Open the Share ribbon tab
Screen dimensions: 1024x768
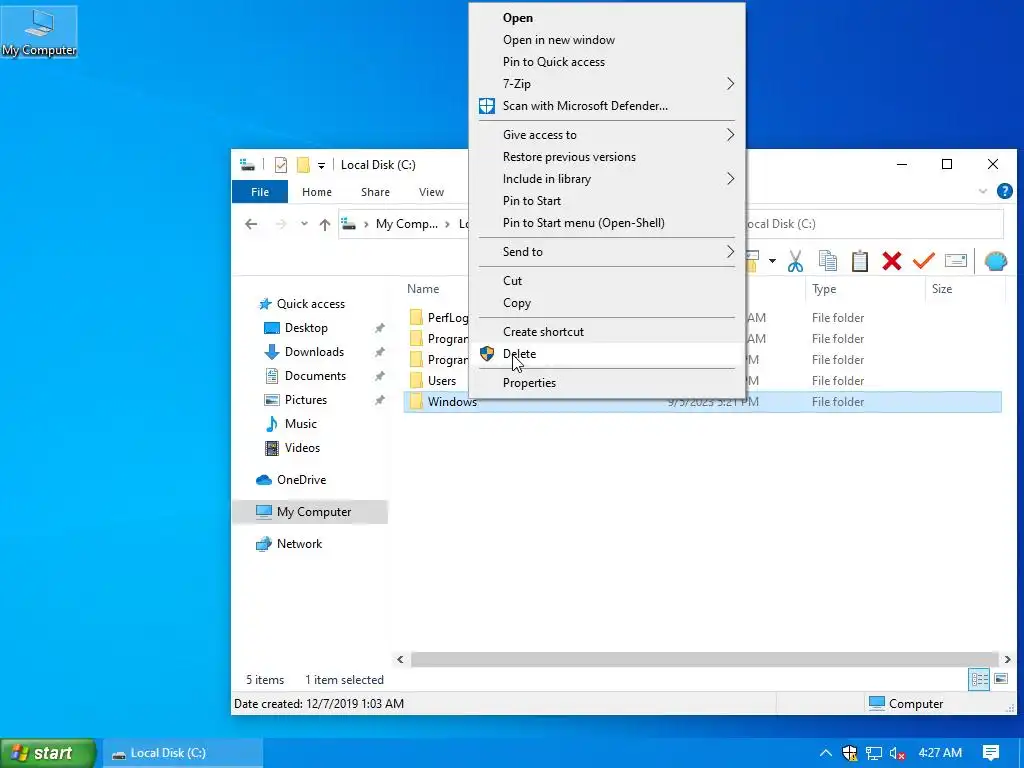click(x=375, y=192)
